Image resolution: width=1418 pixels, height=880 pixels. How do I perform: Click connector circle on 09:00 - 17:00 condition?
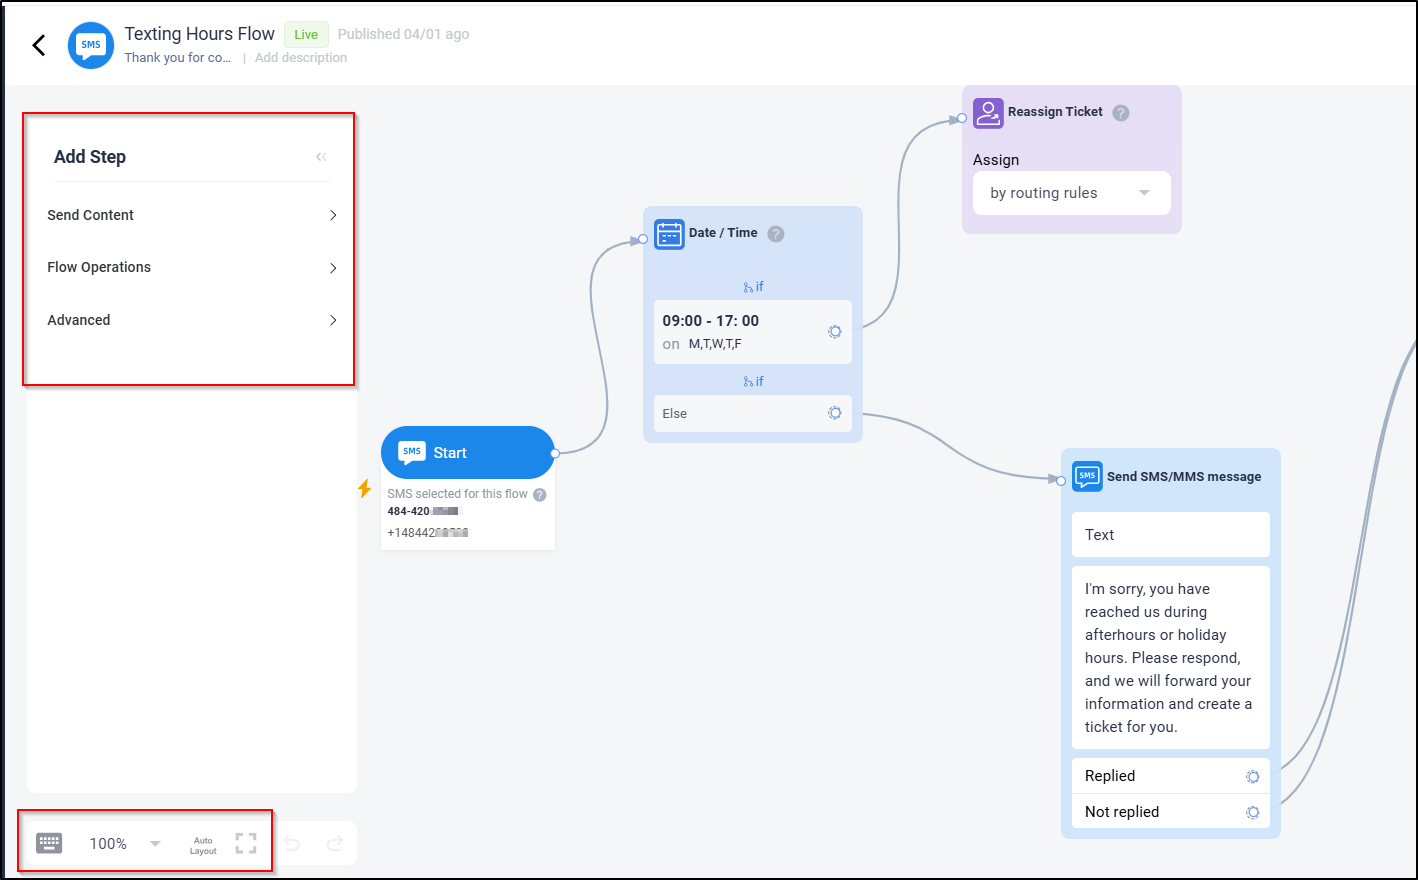tap(835, 332)
